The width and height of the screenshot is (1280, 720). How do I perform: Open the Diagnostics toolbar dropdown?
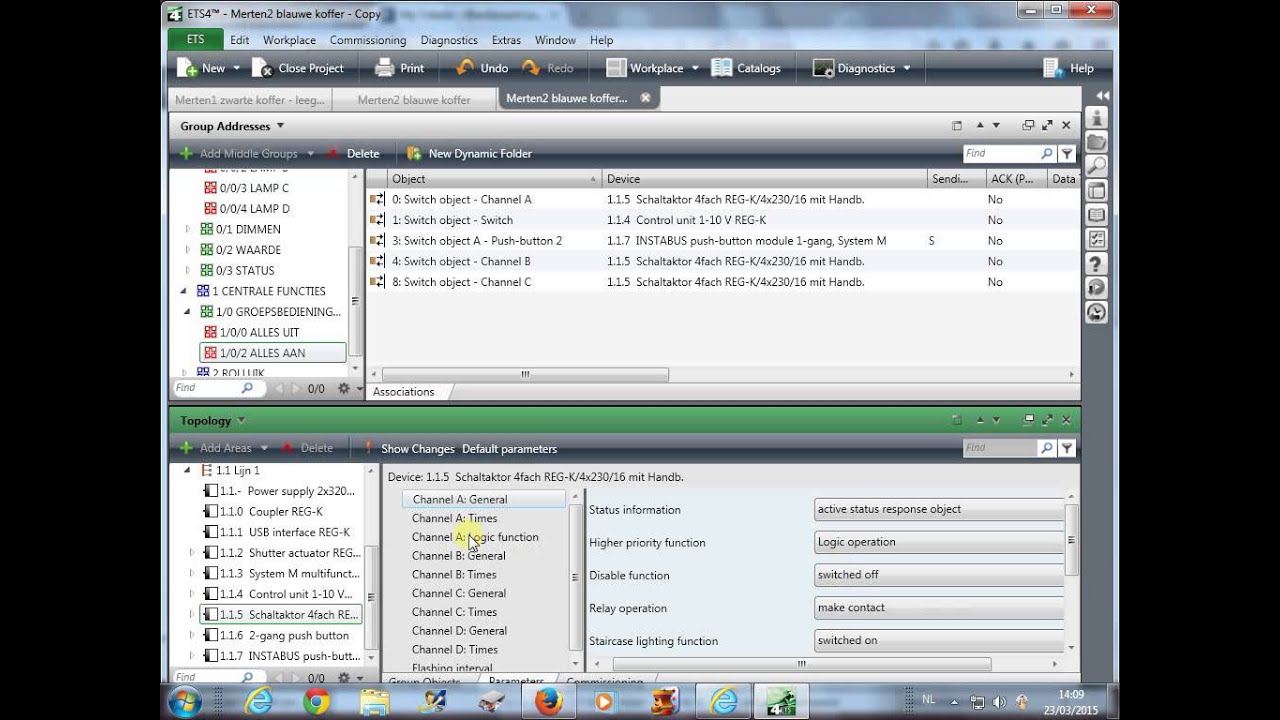907,68
